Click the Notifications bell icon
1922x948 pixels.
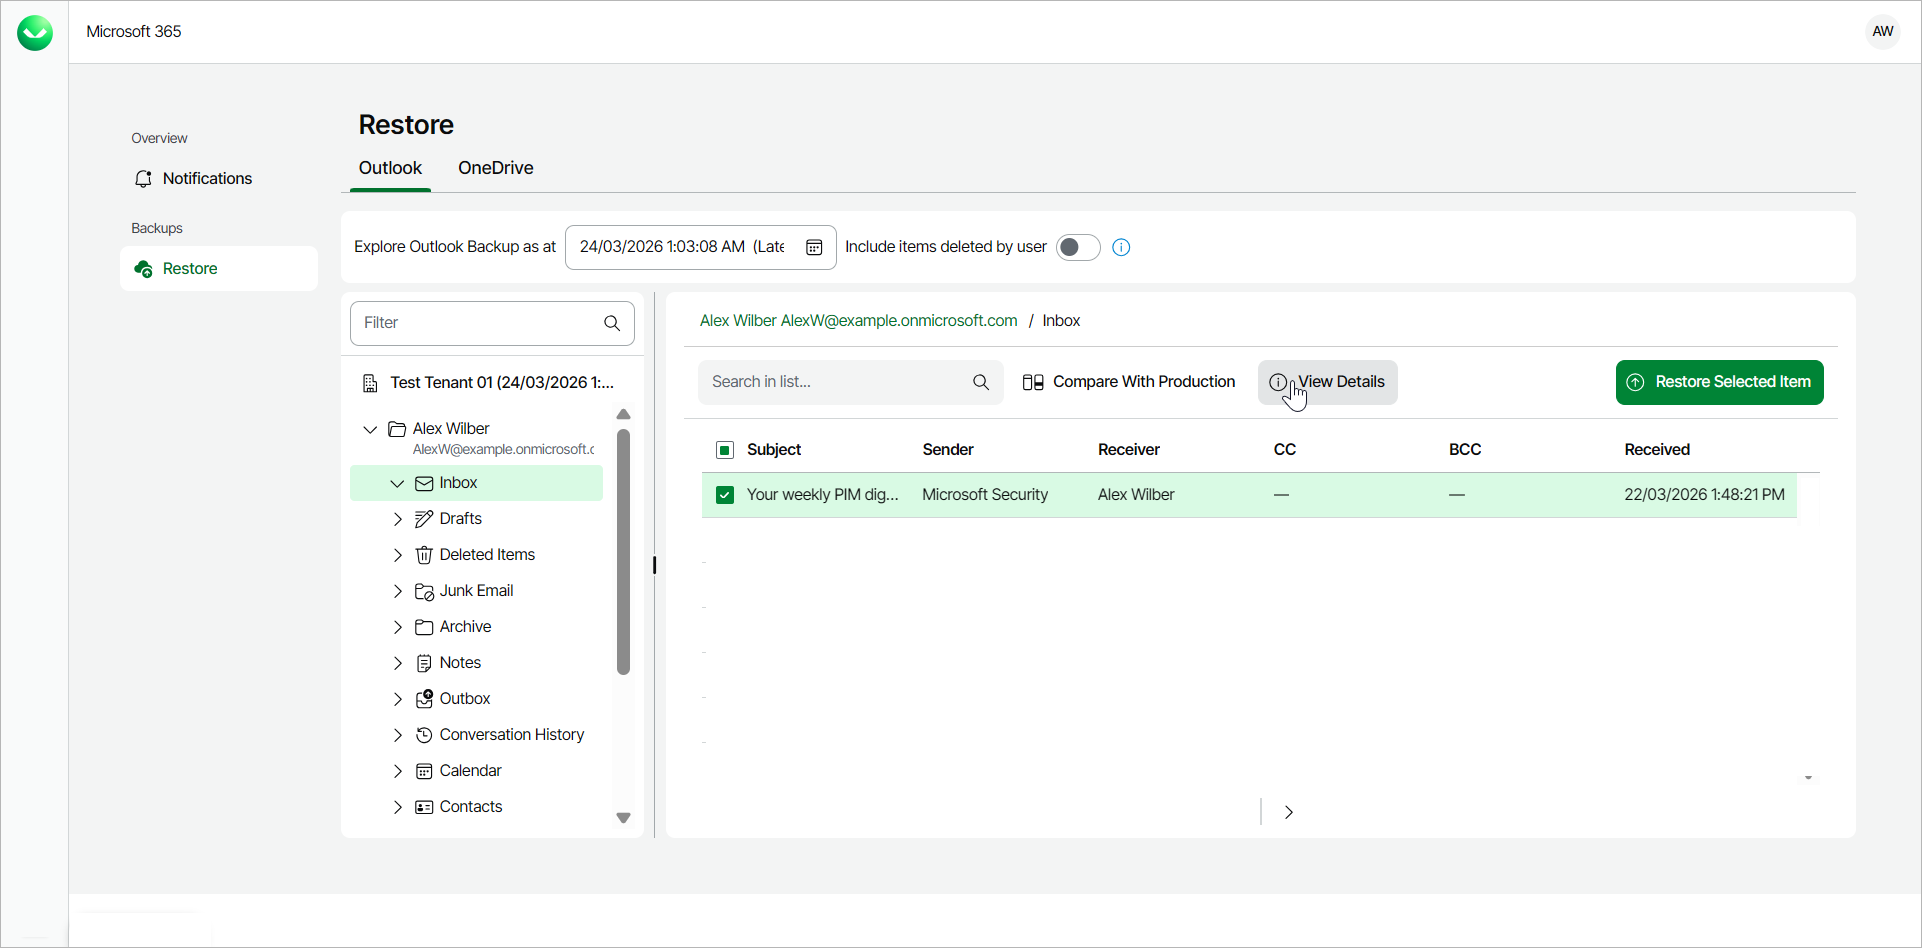pos(143,179)
